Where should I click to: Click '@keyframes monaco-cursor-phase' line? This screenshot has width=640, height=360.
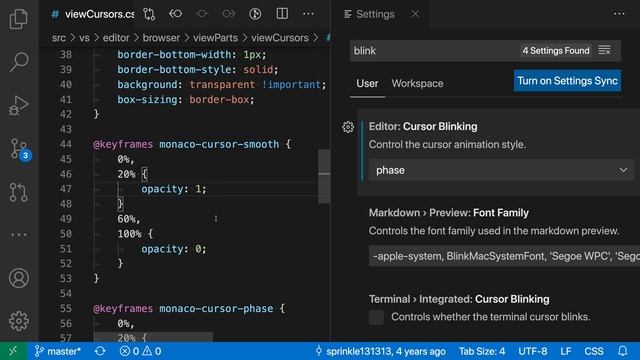(189, 309)
